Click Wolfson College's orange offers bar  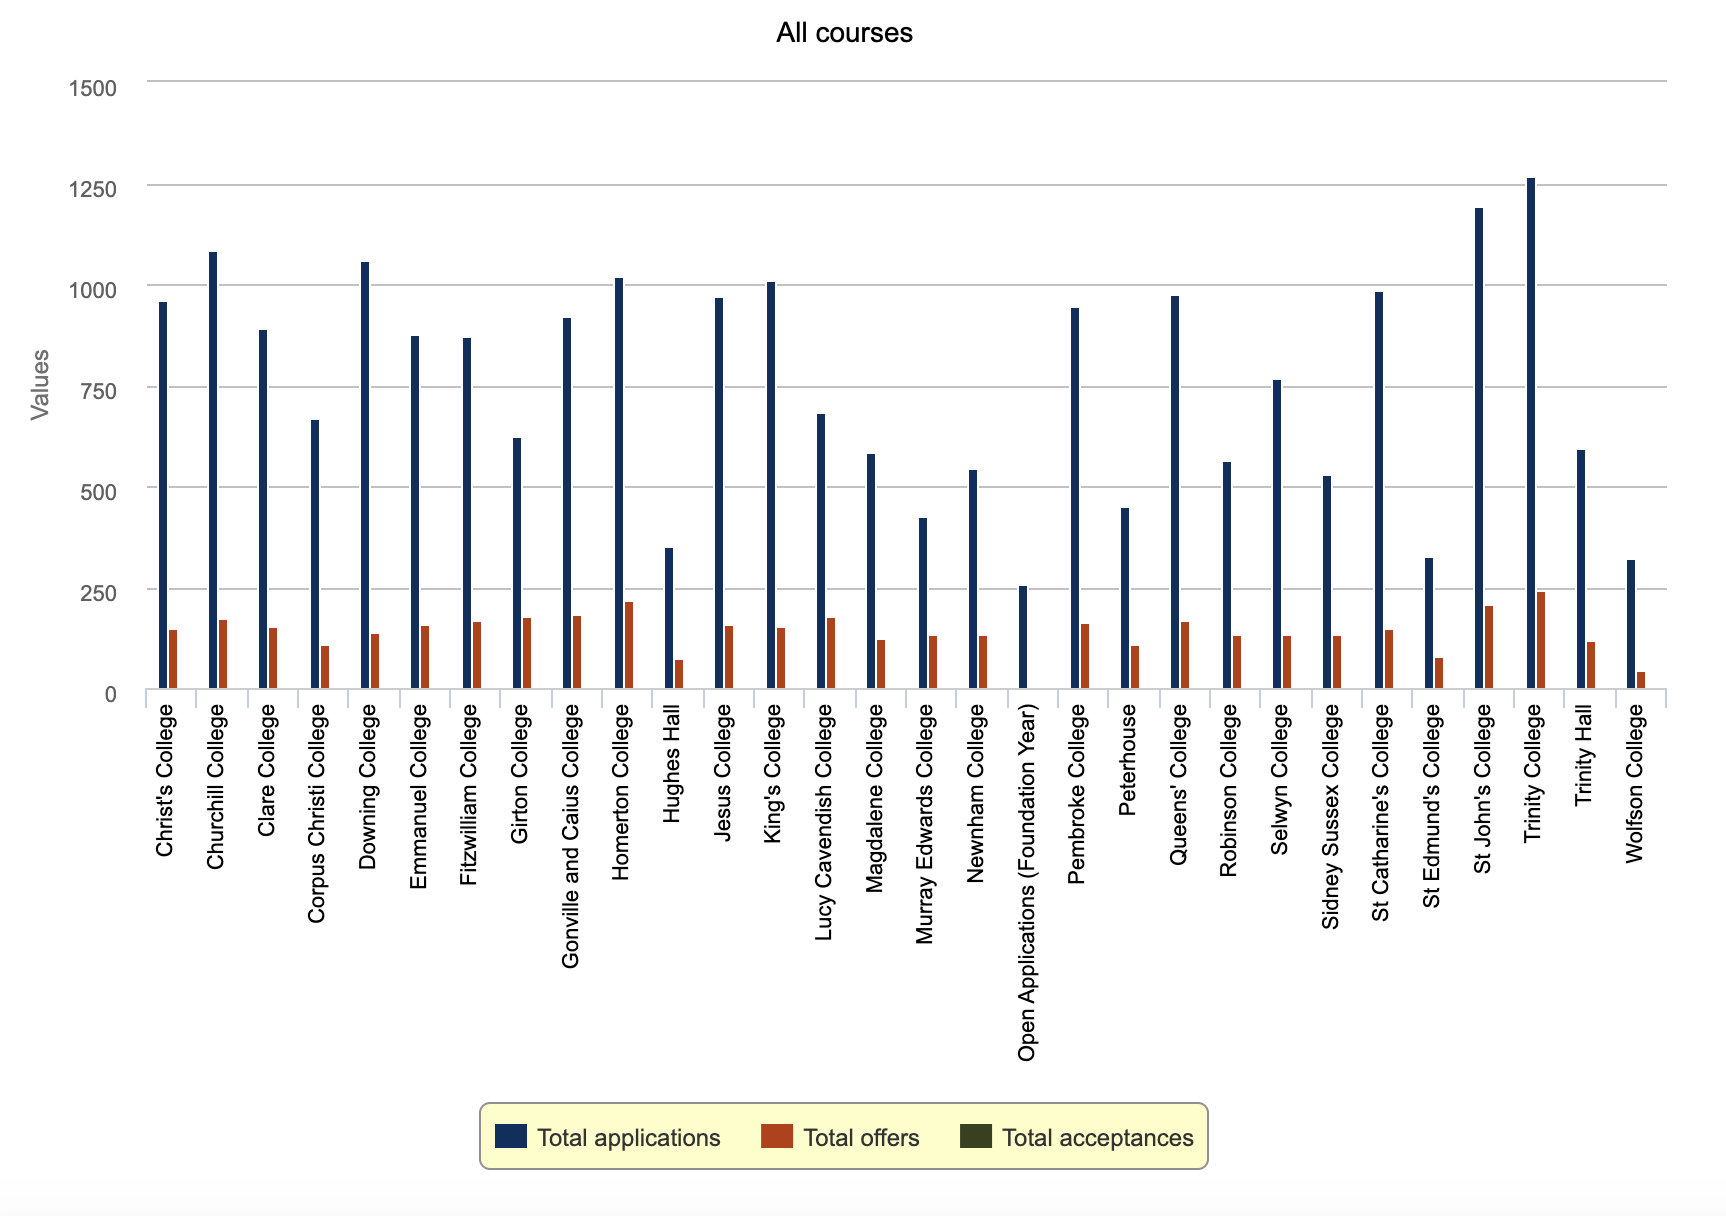1641,680
